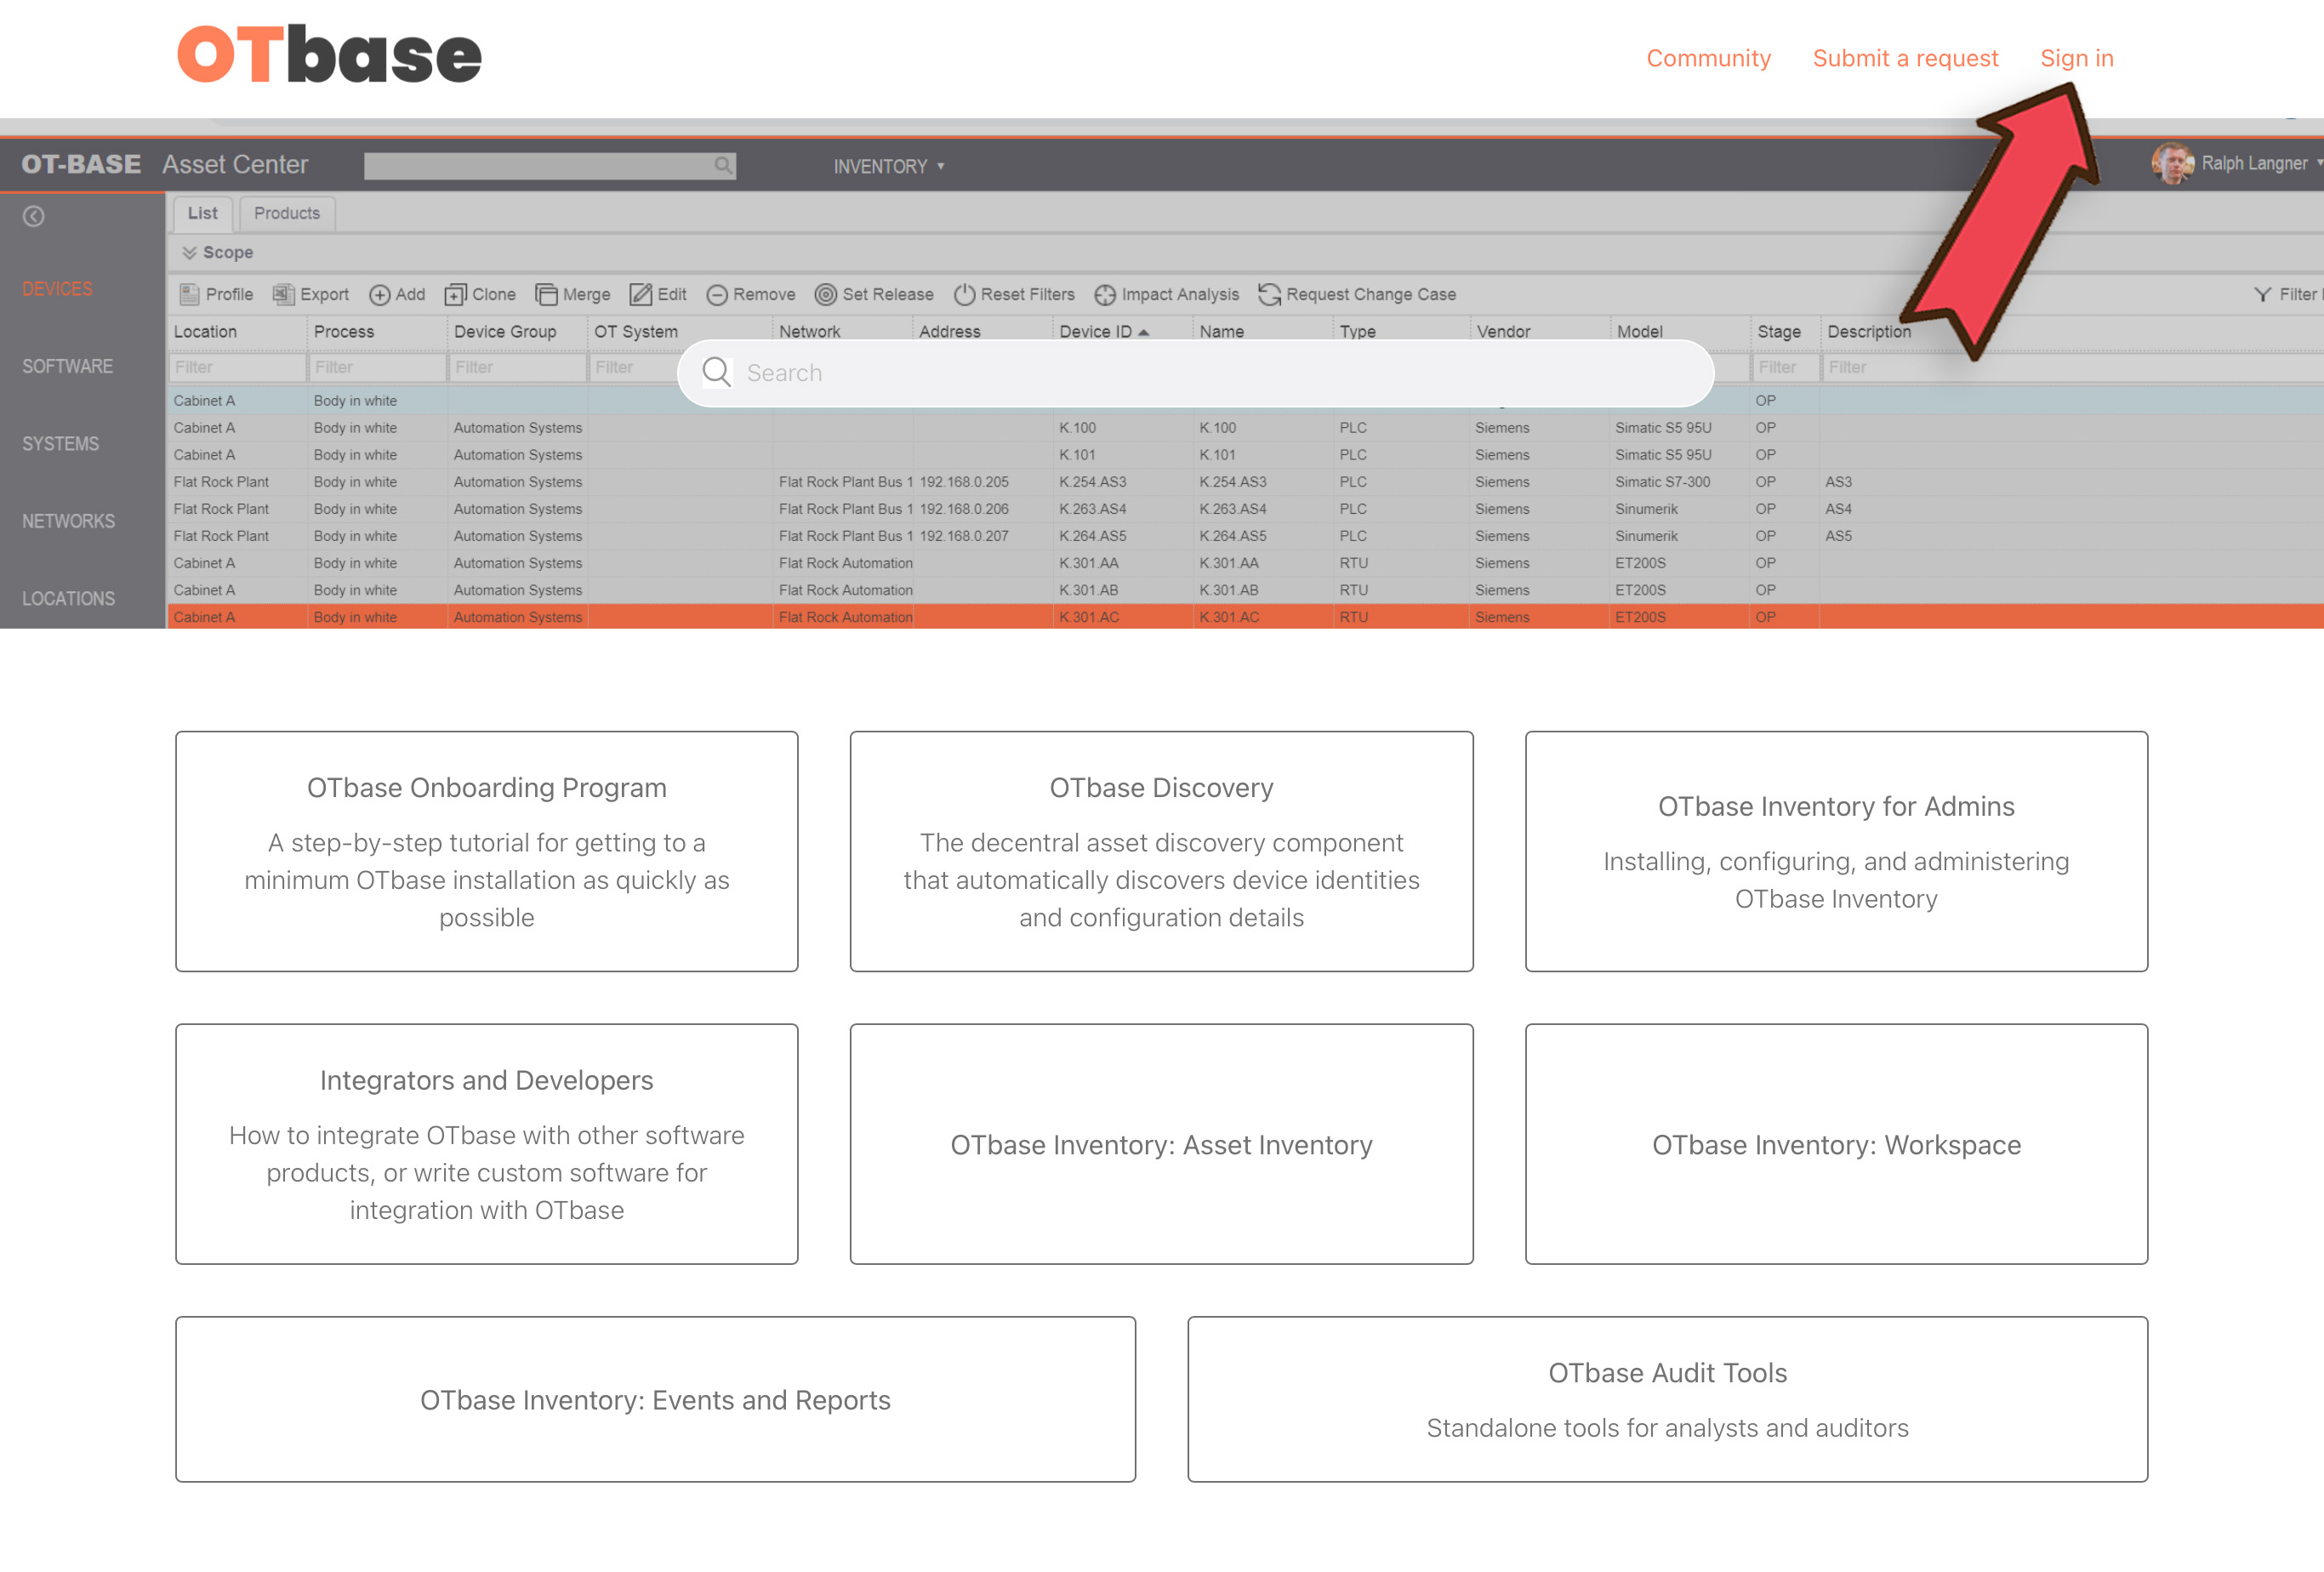Open the OTbase Inventory: Events and Reports card
2324x1572 pixels.
coord(655,1399)
